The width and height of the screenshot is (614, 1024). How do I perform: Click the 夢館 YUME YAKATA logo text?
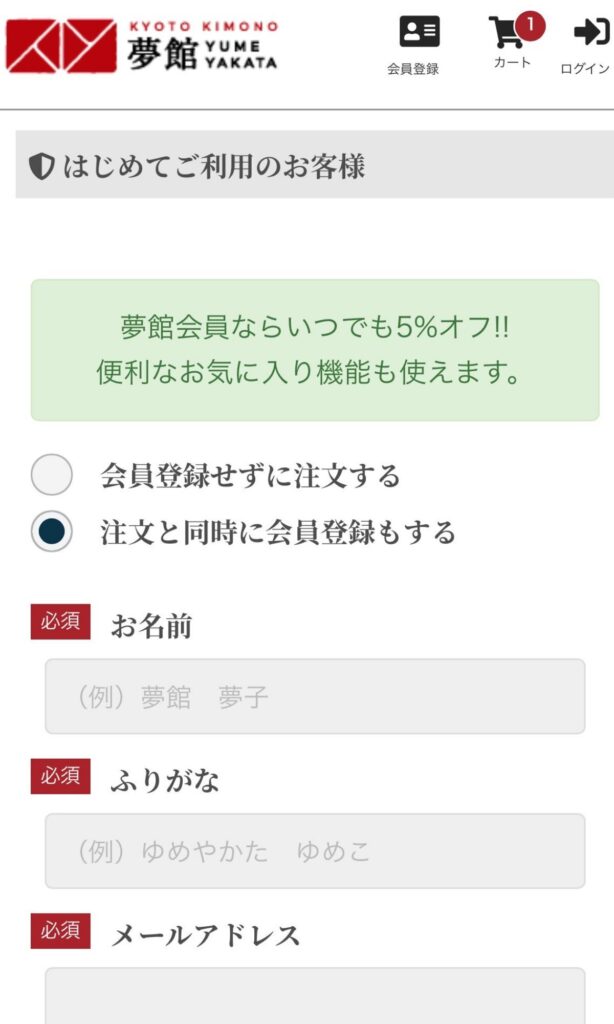click(201, 48)
